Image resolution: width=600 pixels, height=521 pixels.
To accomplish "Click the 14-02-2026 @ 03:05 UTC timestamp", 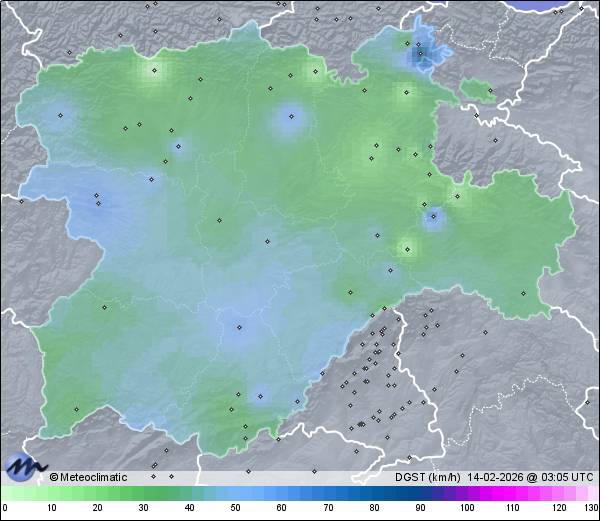I will pos(533,477).
